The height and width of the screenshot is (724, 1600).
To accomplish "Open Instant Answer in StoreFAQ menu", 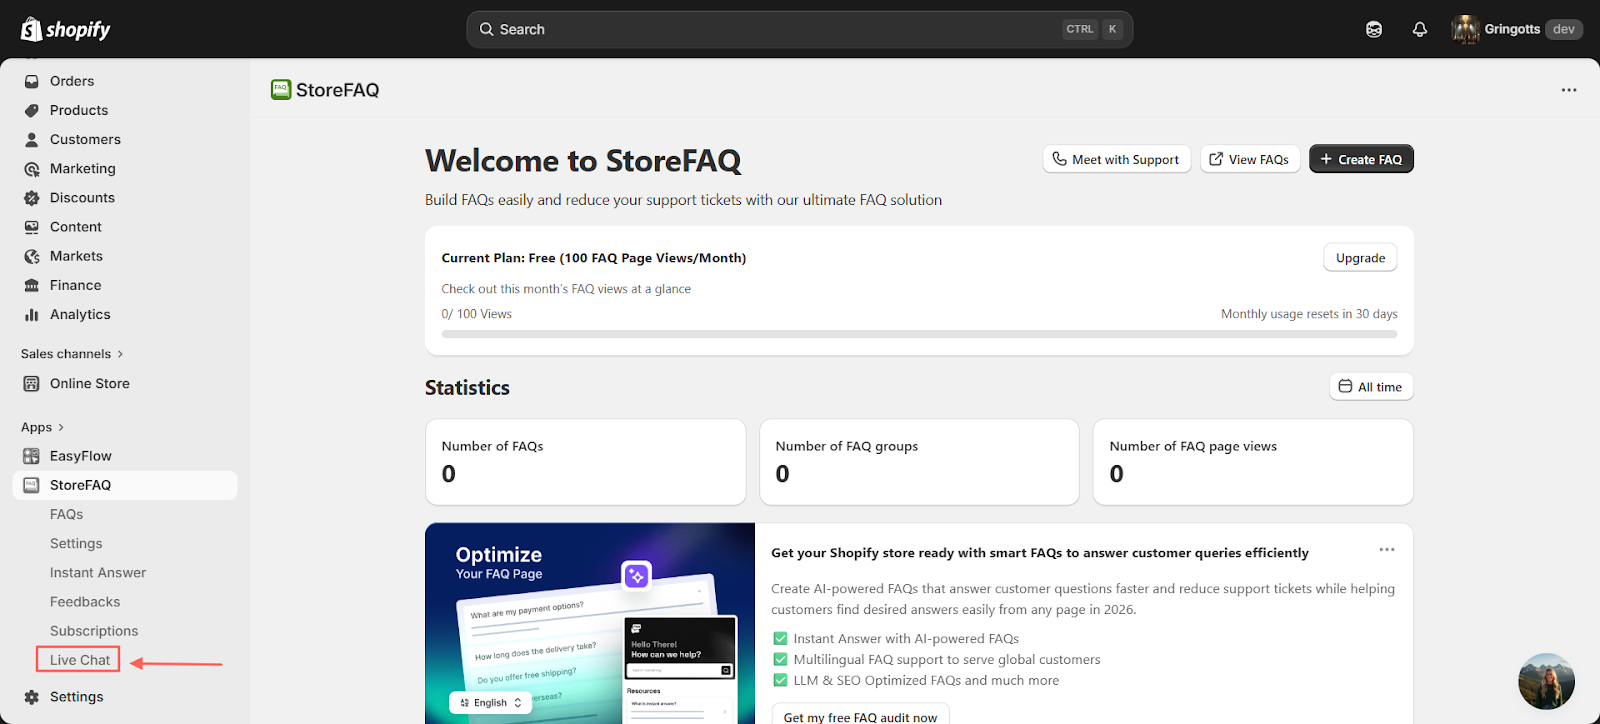I will (x=98, y=572).
